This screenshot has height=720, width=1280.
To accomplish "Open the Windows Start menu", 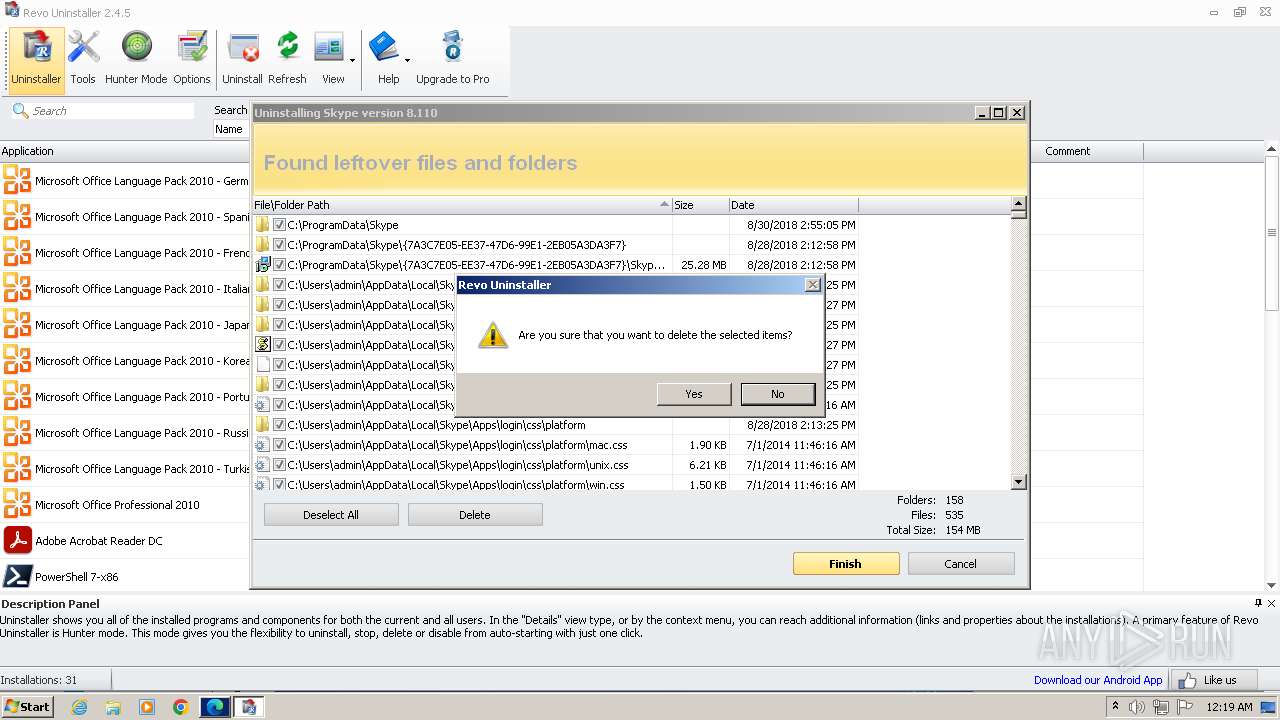I will pos(28,707).
